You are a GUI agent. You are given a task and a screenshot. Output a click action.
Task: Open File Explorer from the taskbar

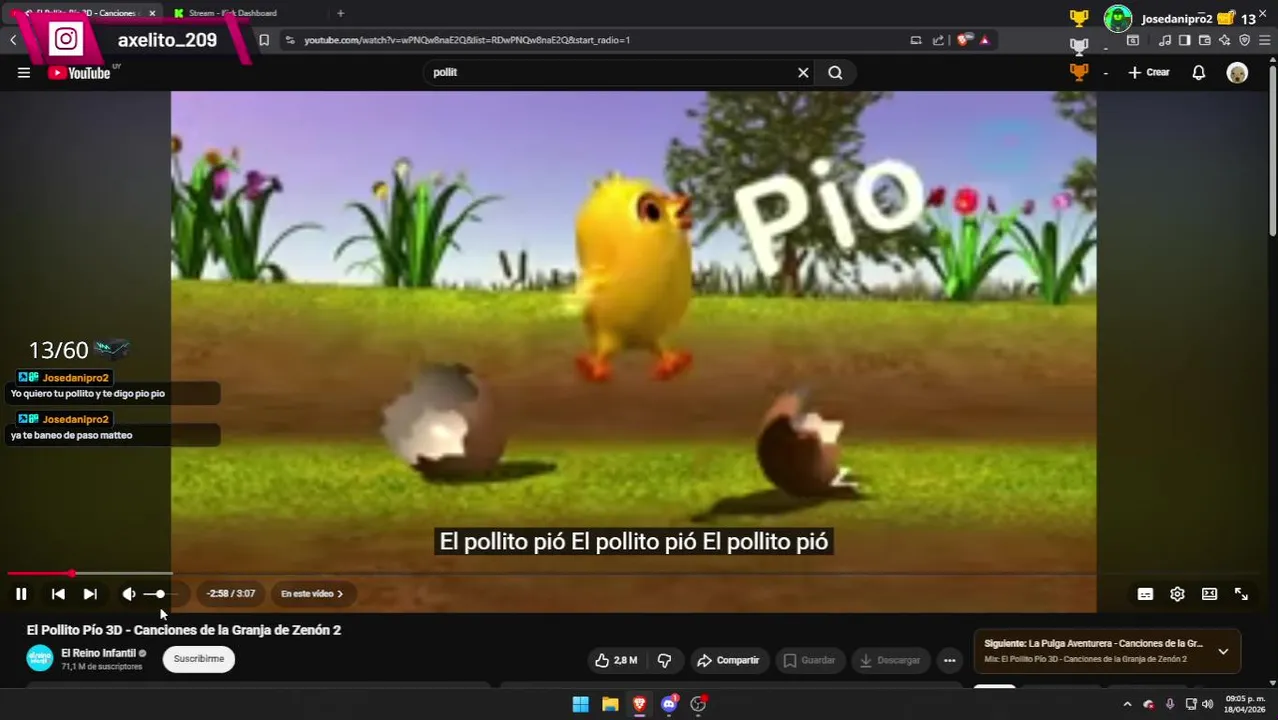pyautogui.click(x=610, y=704)
